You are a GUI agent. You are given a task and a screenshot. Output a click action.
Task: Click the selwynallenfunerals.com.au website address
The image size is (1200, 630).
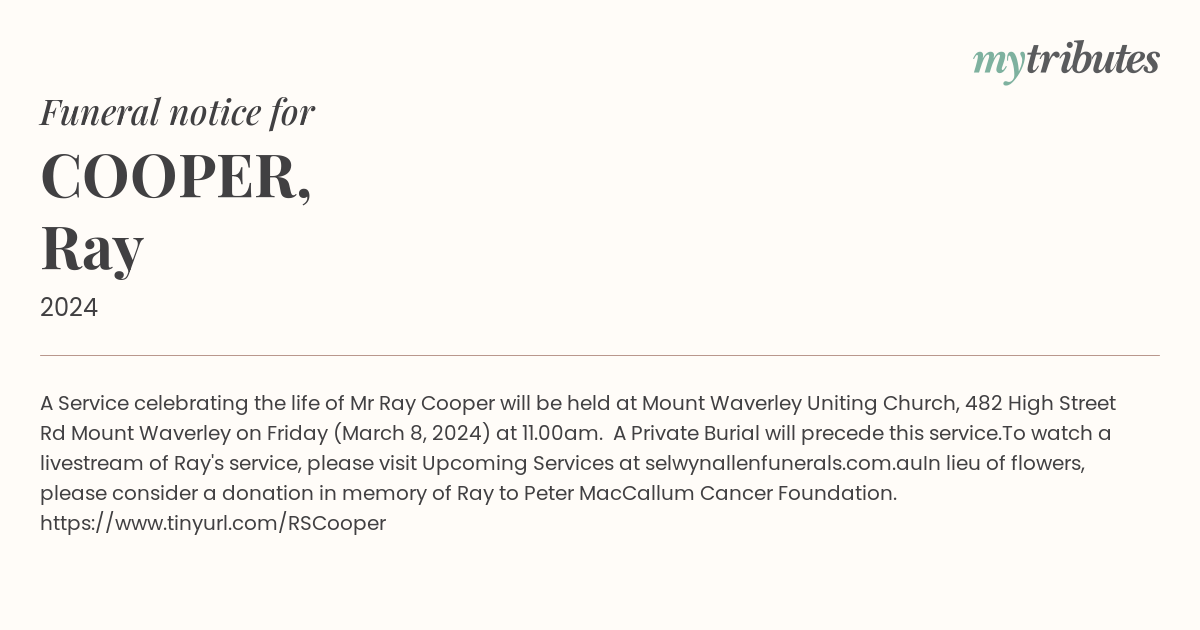click(x=783, y=463)
